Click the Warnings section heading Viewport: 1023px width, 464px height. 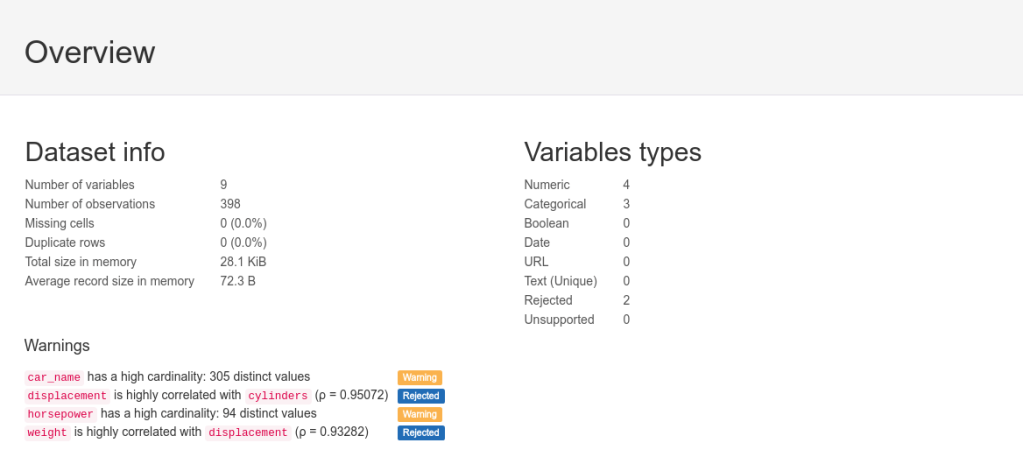click(x=57, y=345)
